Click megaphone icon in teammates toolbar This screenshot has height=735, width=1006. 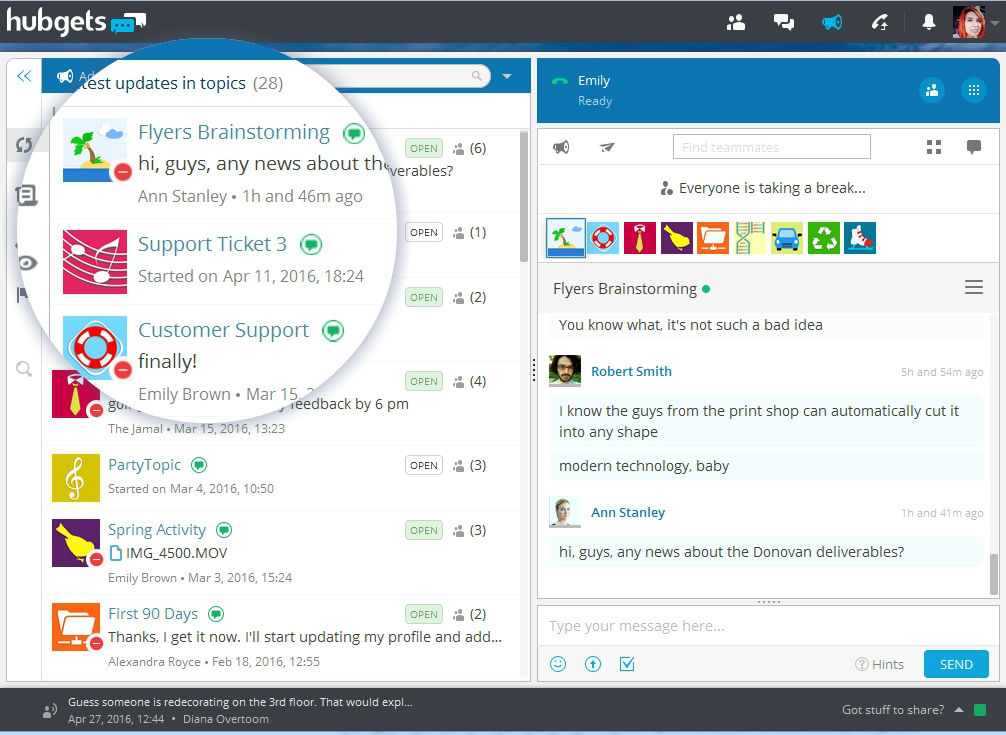(x=561, y=148)
